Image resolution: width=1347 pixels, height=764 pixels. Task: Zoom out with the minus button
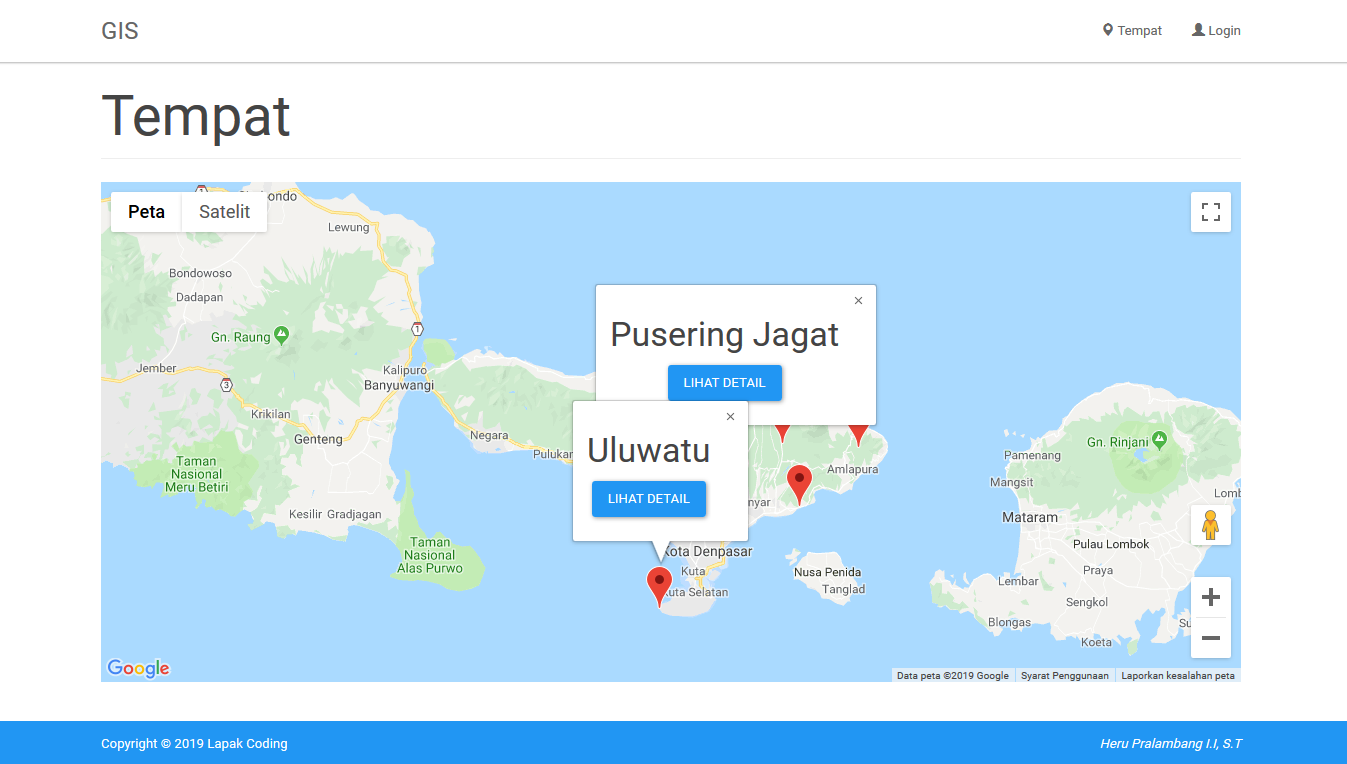click(x=1210, y=638)
